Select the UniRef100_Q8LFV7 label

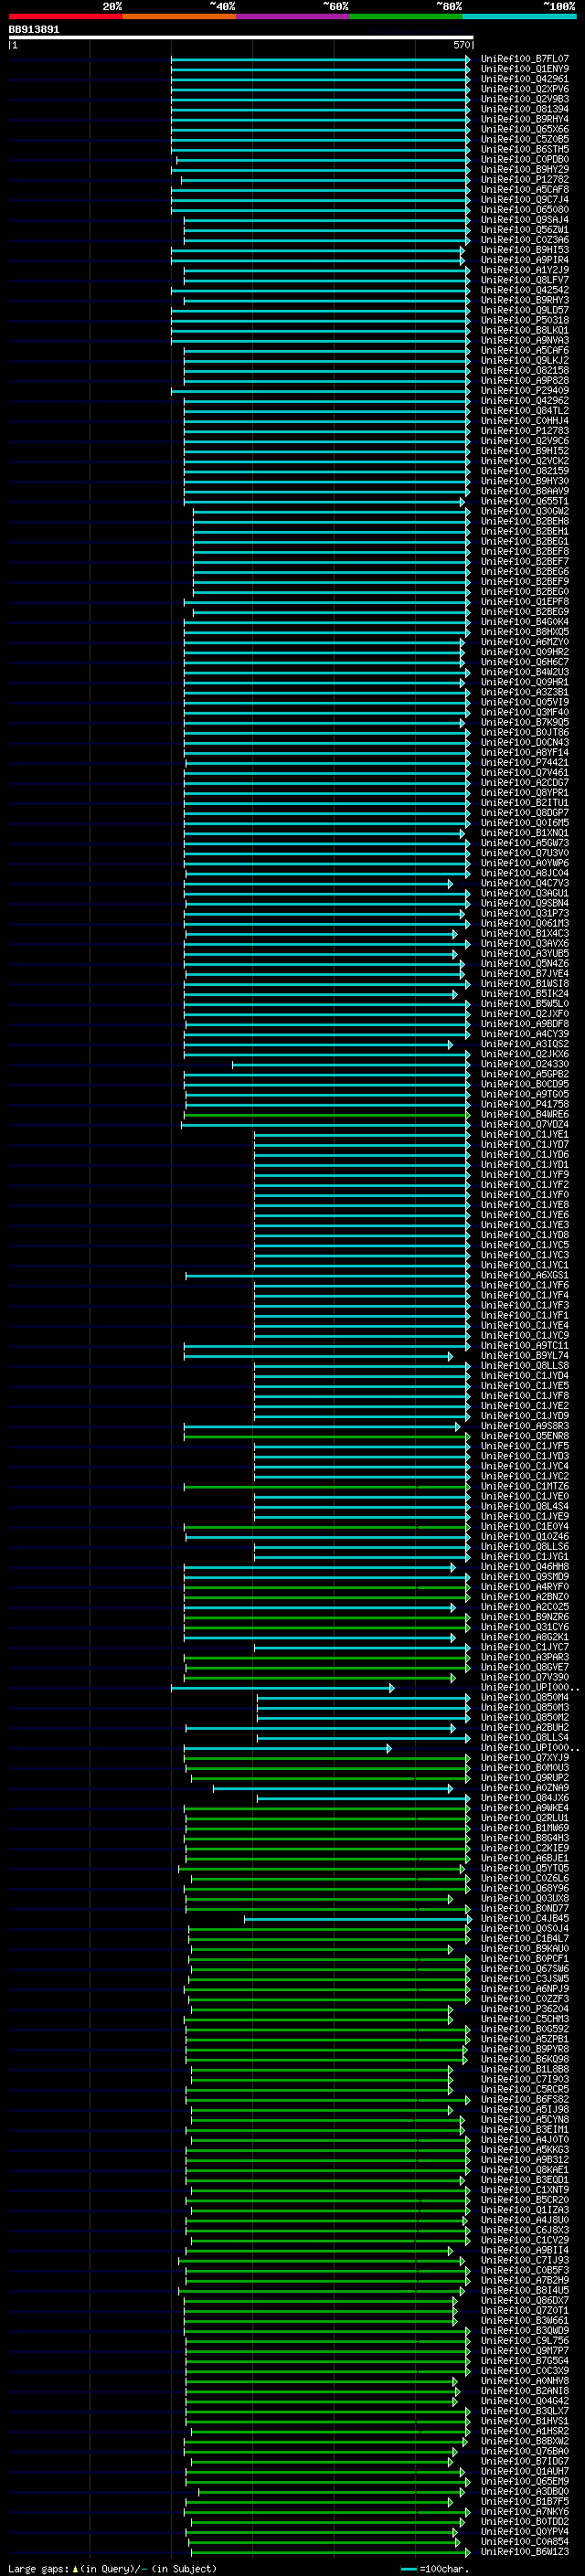tap(525, 280)
